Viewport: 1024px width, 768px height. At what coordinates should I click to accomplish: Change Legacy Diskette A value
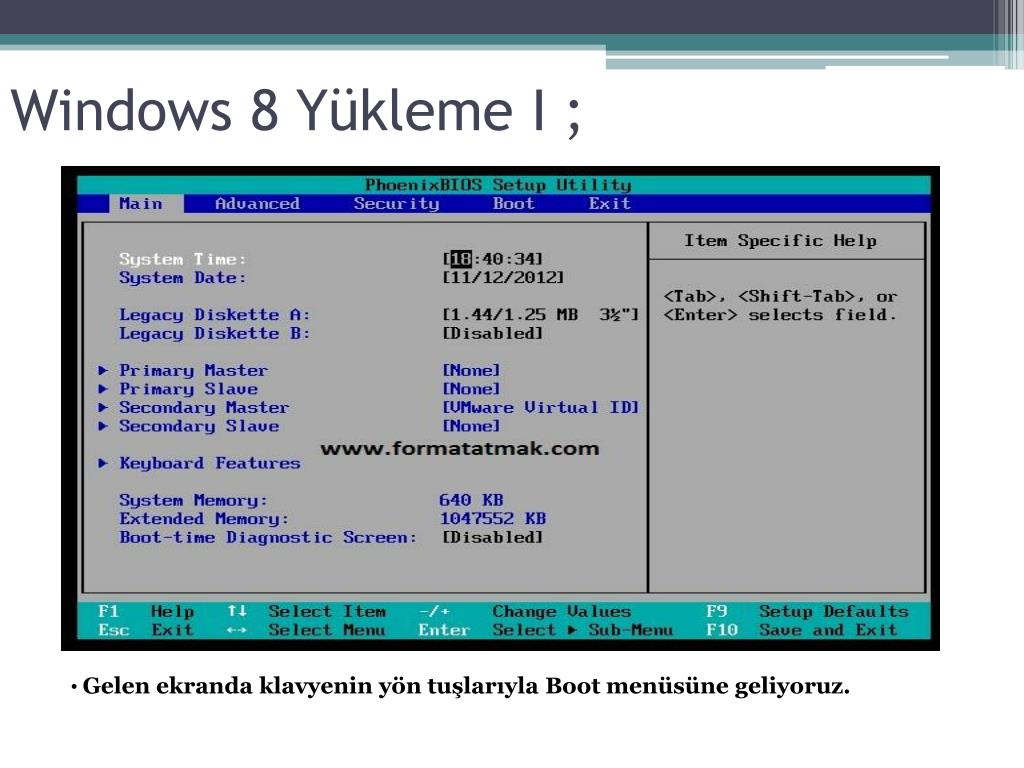click(x=540, y=315)
